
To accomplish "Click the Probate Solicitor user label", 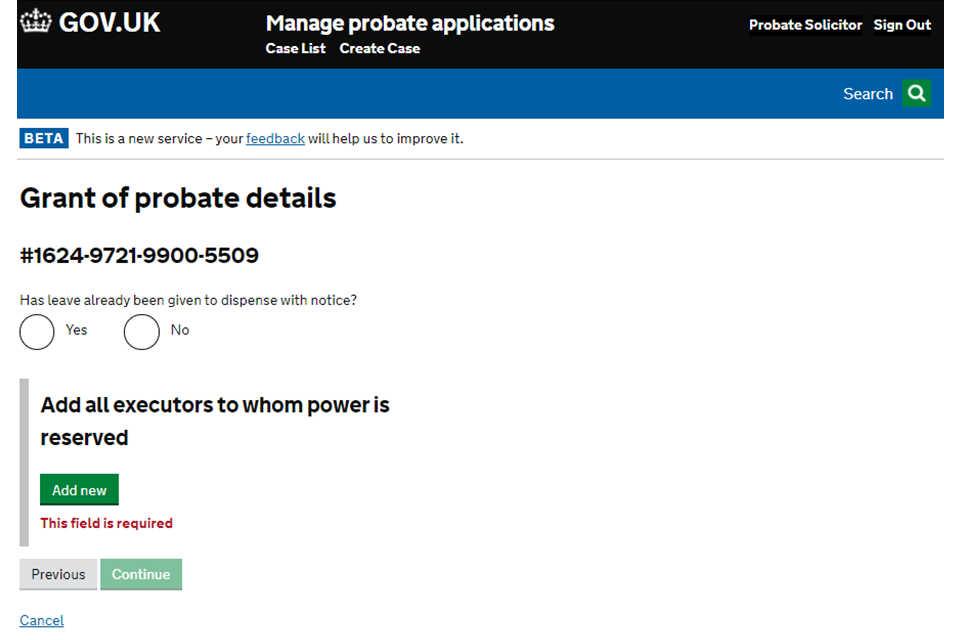I will tap(805, 25).
